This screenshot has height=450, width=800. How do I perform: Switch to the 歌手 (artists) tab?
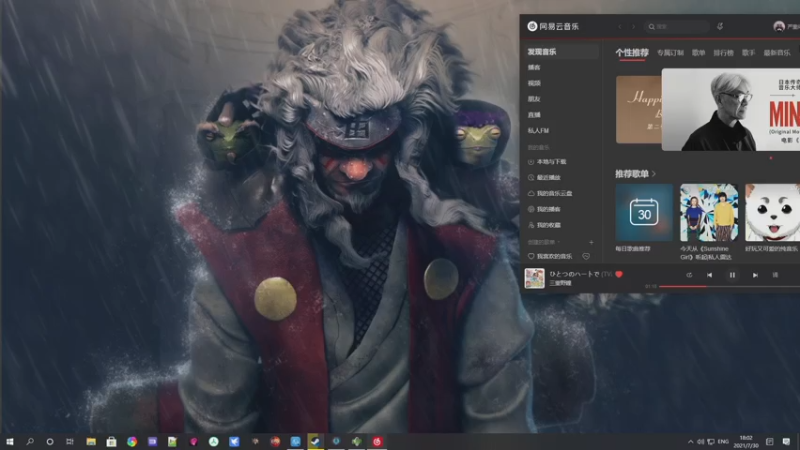748,53
